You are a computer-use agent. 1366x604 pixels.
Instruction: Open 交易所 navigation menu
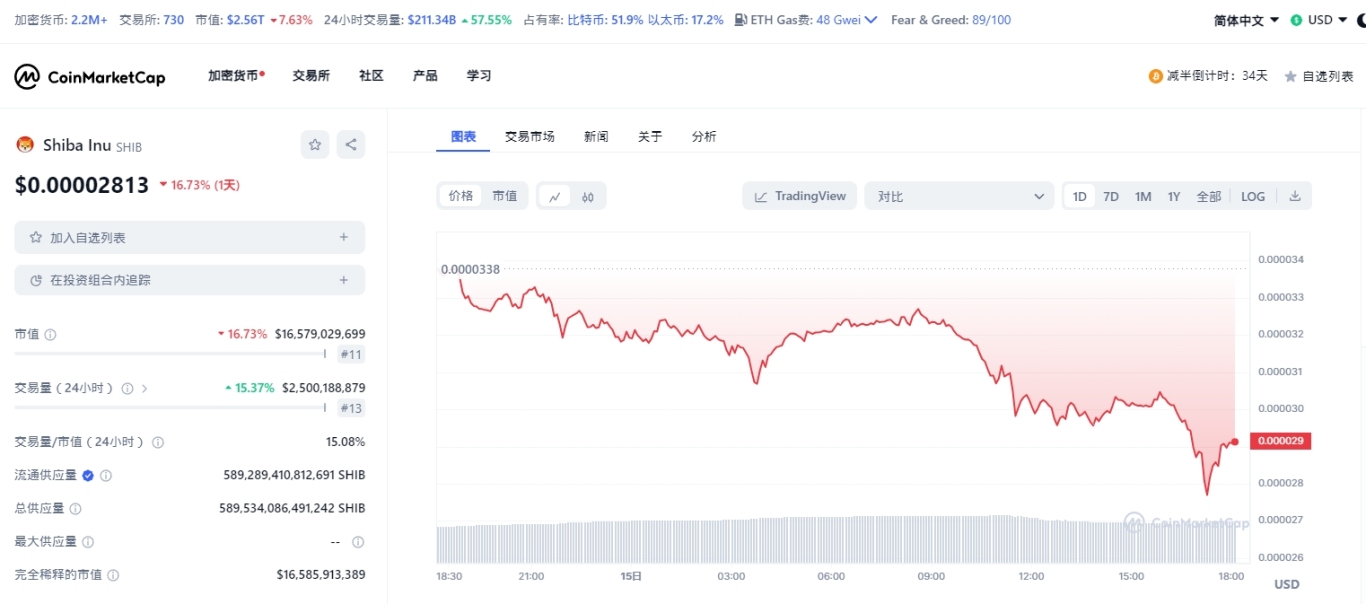coord(311,76)
